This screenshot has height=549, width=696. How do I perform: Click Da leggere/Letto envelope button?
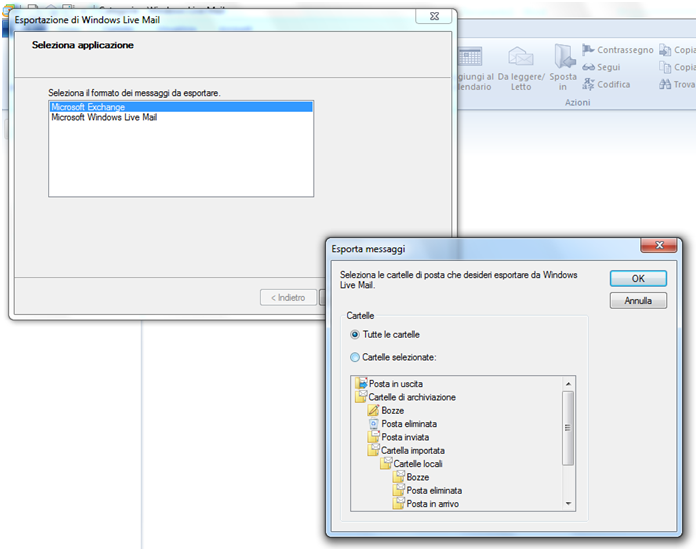click(521, 67)
